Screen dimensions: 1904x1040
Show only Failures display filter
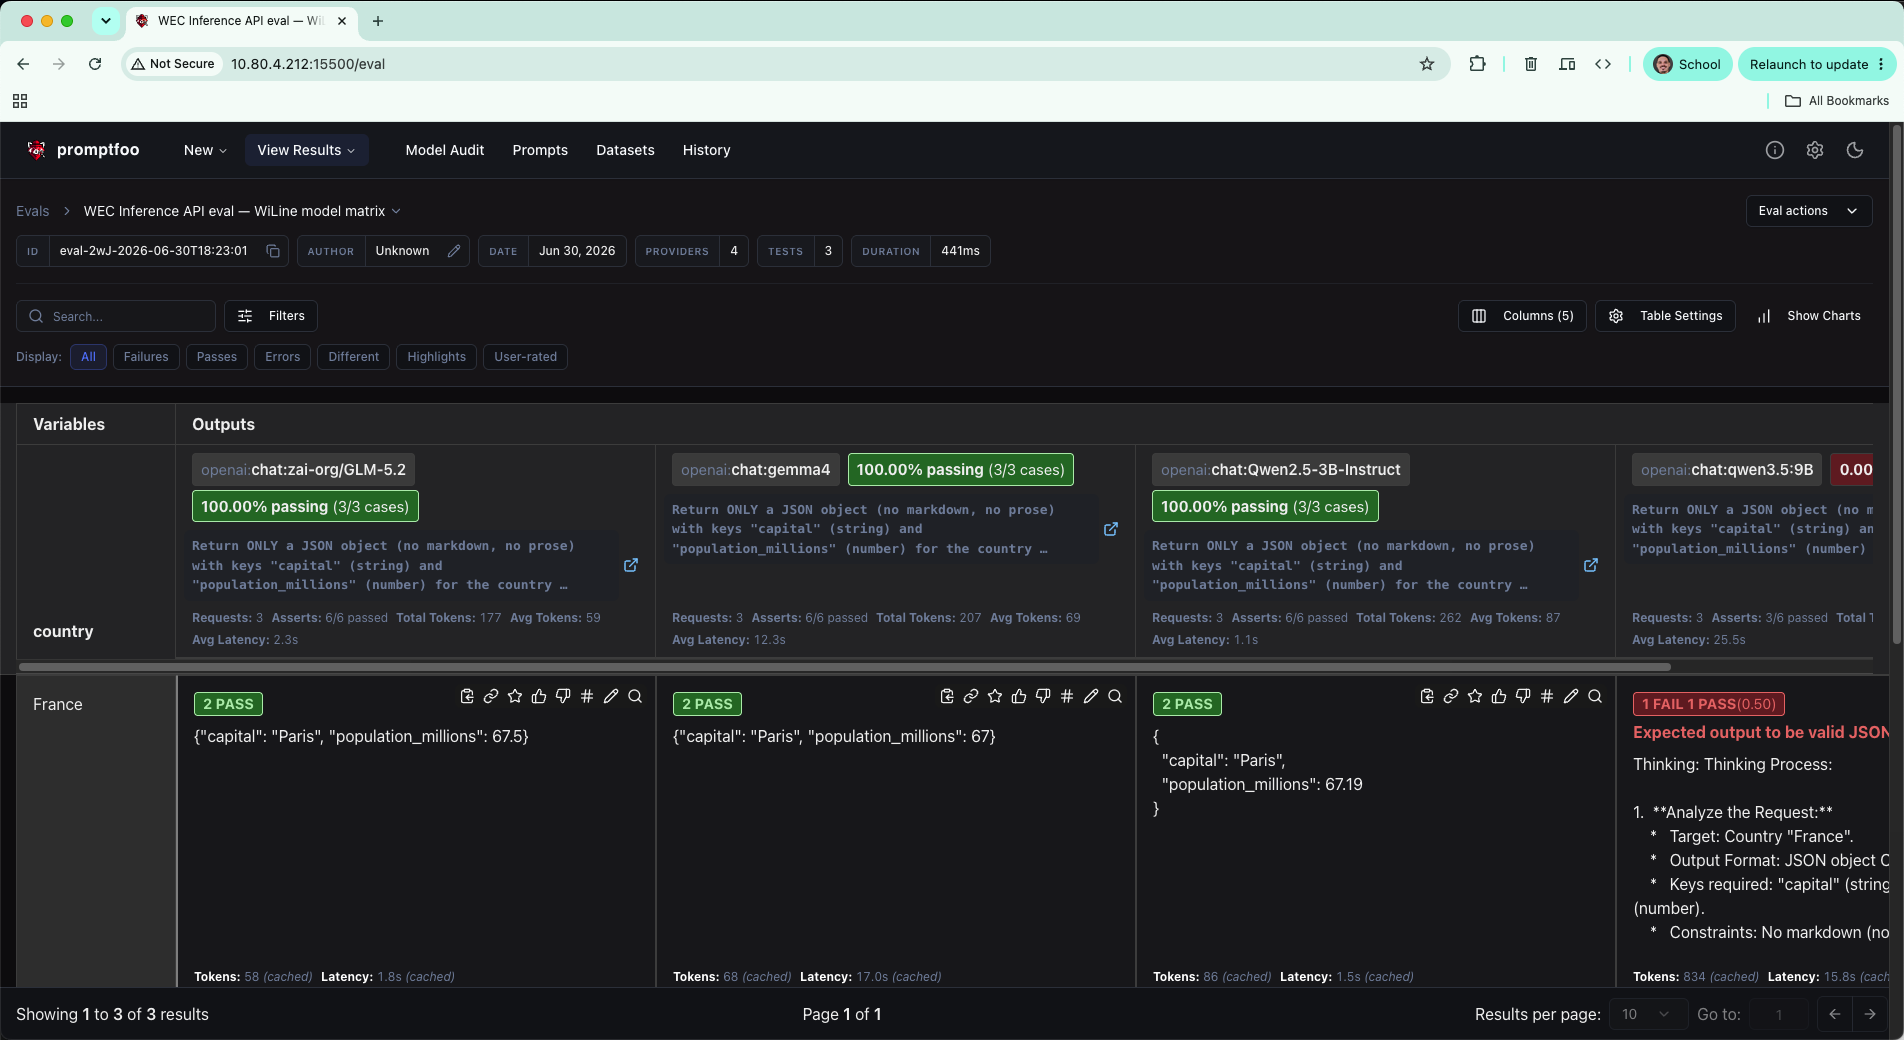[146, 357]
